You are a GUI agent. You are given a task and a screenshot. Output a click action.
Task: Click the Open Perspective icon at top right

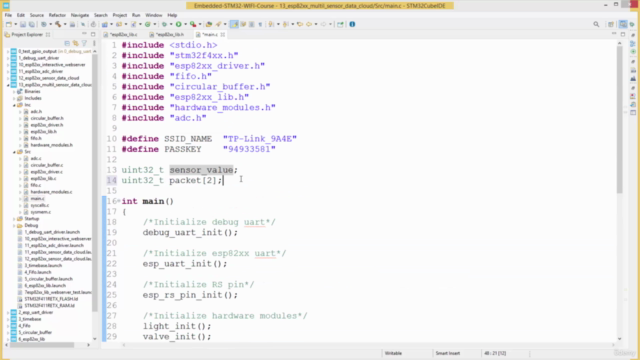point(611,24)
